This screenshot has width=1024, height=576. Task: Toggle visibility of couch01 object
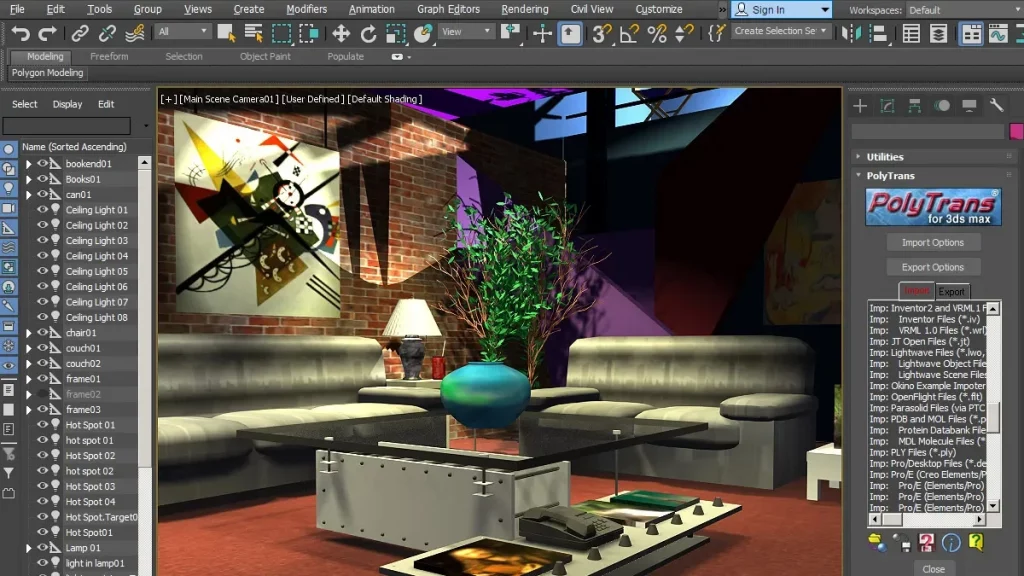pos(42,348)
